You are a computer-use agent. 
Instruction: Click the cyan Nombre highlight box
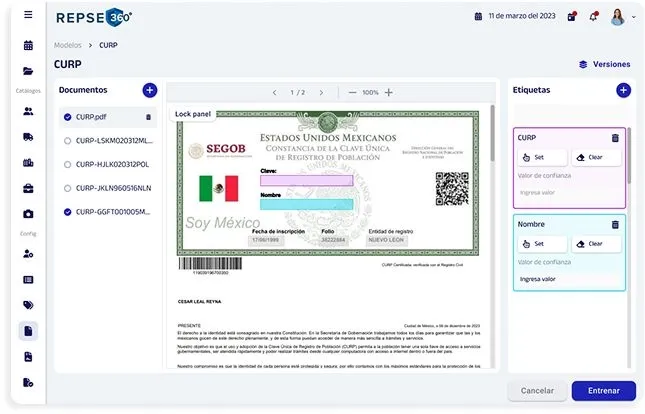click(306, 204)
